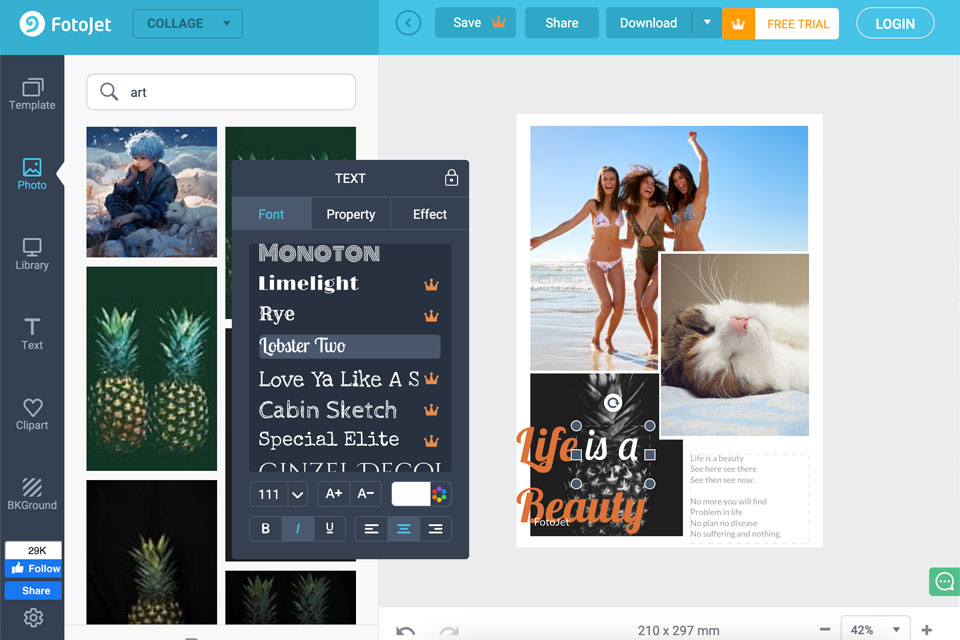The width and height of the screenshot is (960, 640).
Task: Click the back arrow circle button
Action: point(408,23)
